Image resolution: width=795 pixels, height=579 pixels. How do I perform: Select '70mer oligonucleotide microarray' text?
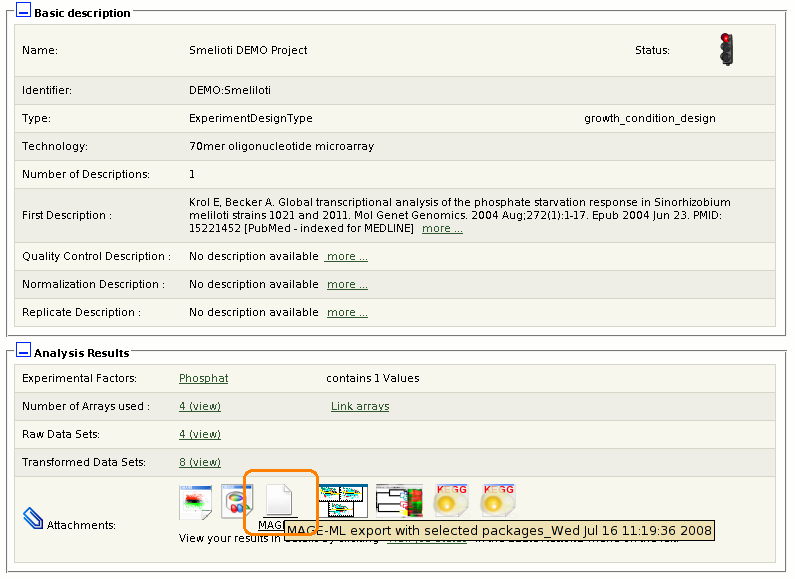click(x=281, y=146)
